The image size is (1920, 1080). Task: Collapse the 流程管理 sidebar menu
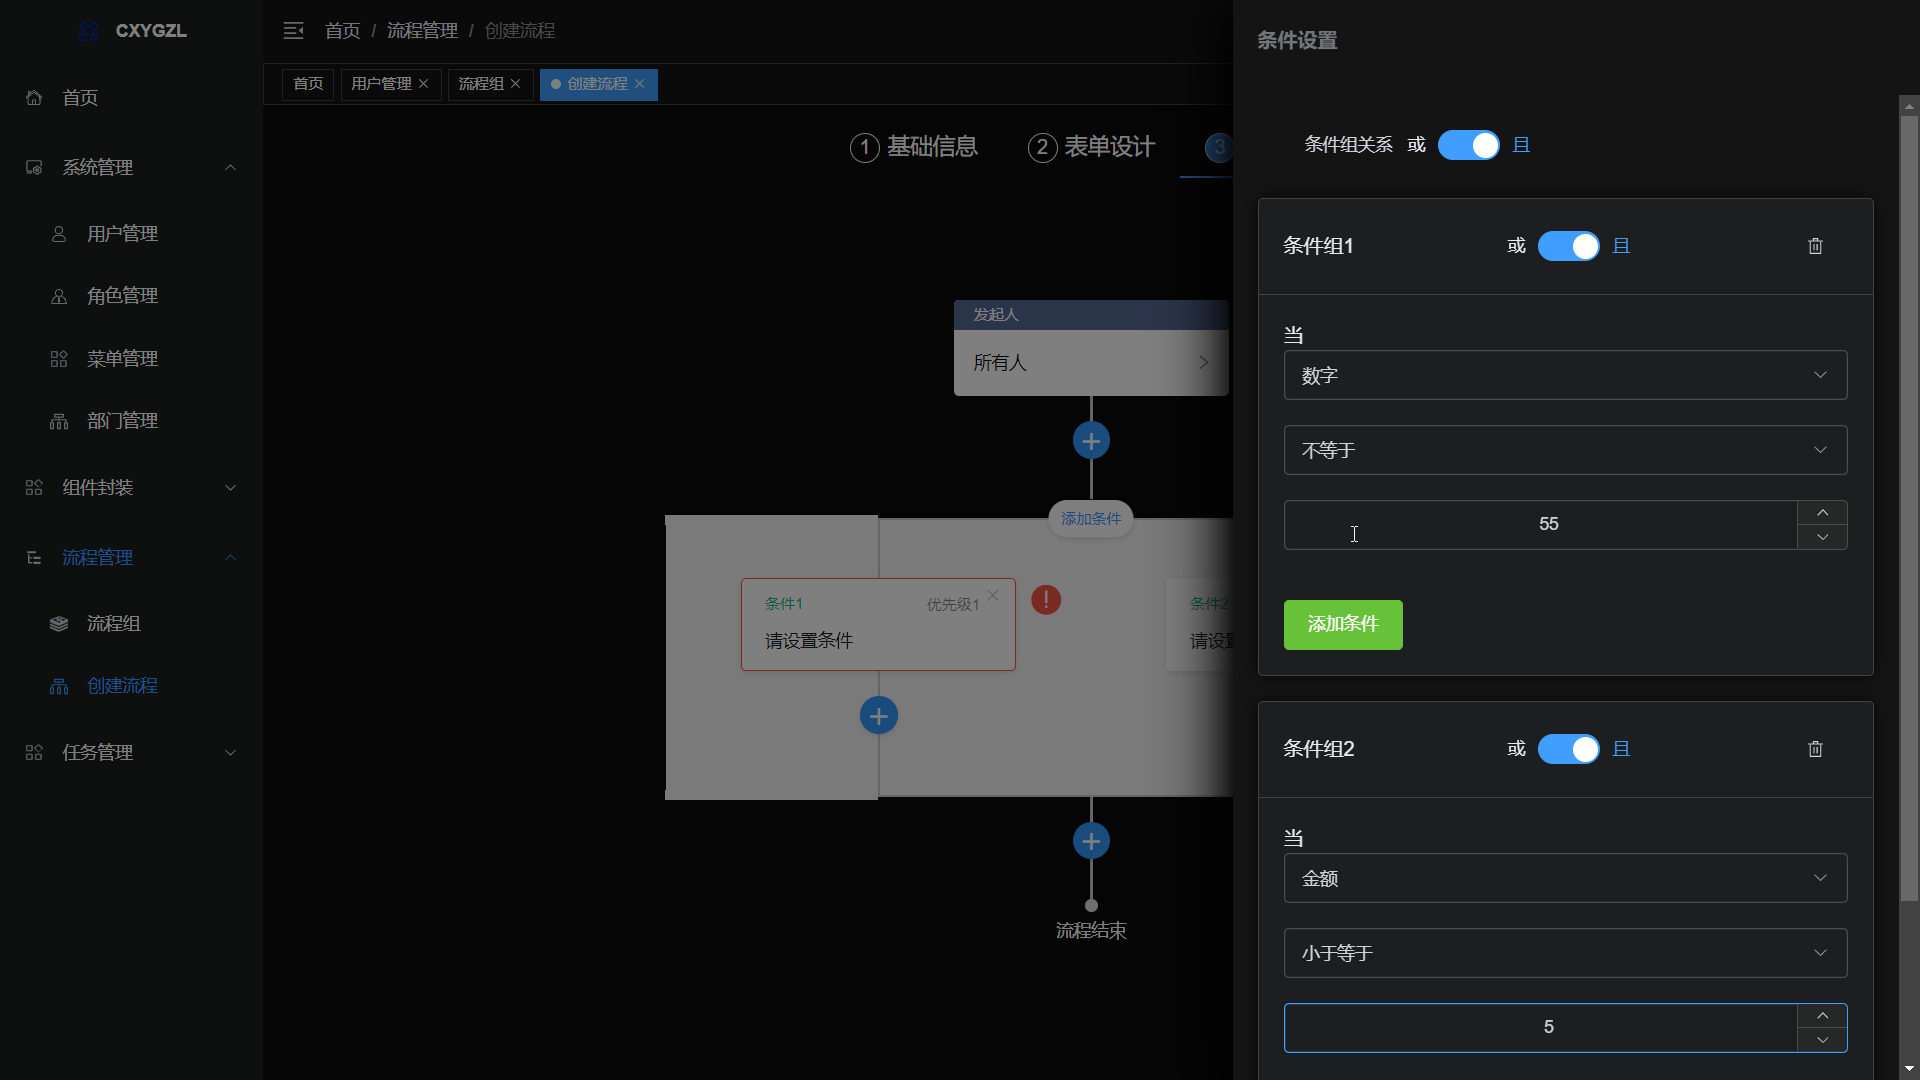click(x=131, y=557)
